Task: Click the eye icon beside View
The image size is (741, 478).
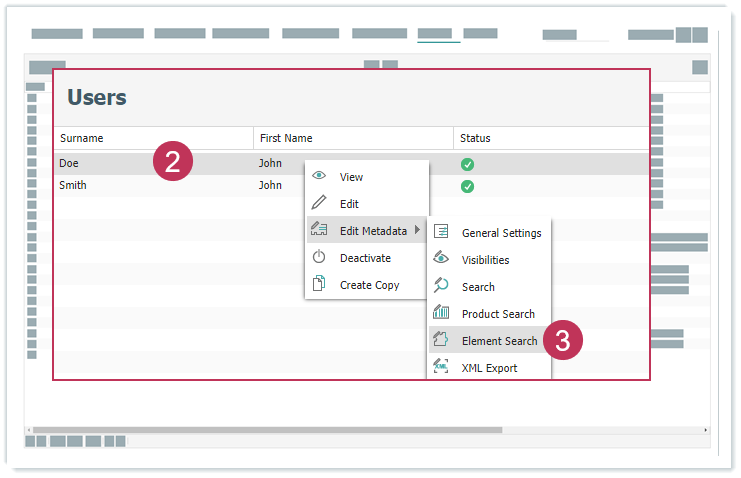Action: (x=319, y=176)
